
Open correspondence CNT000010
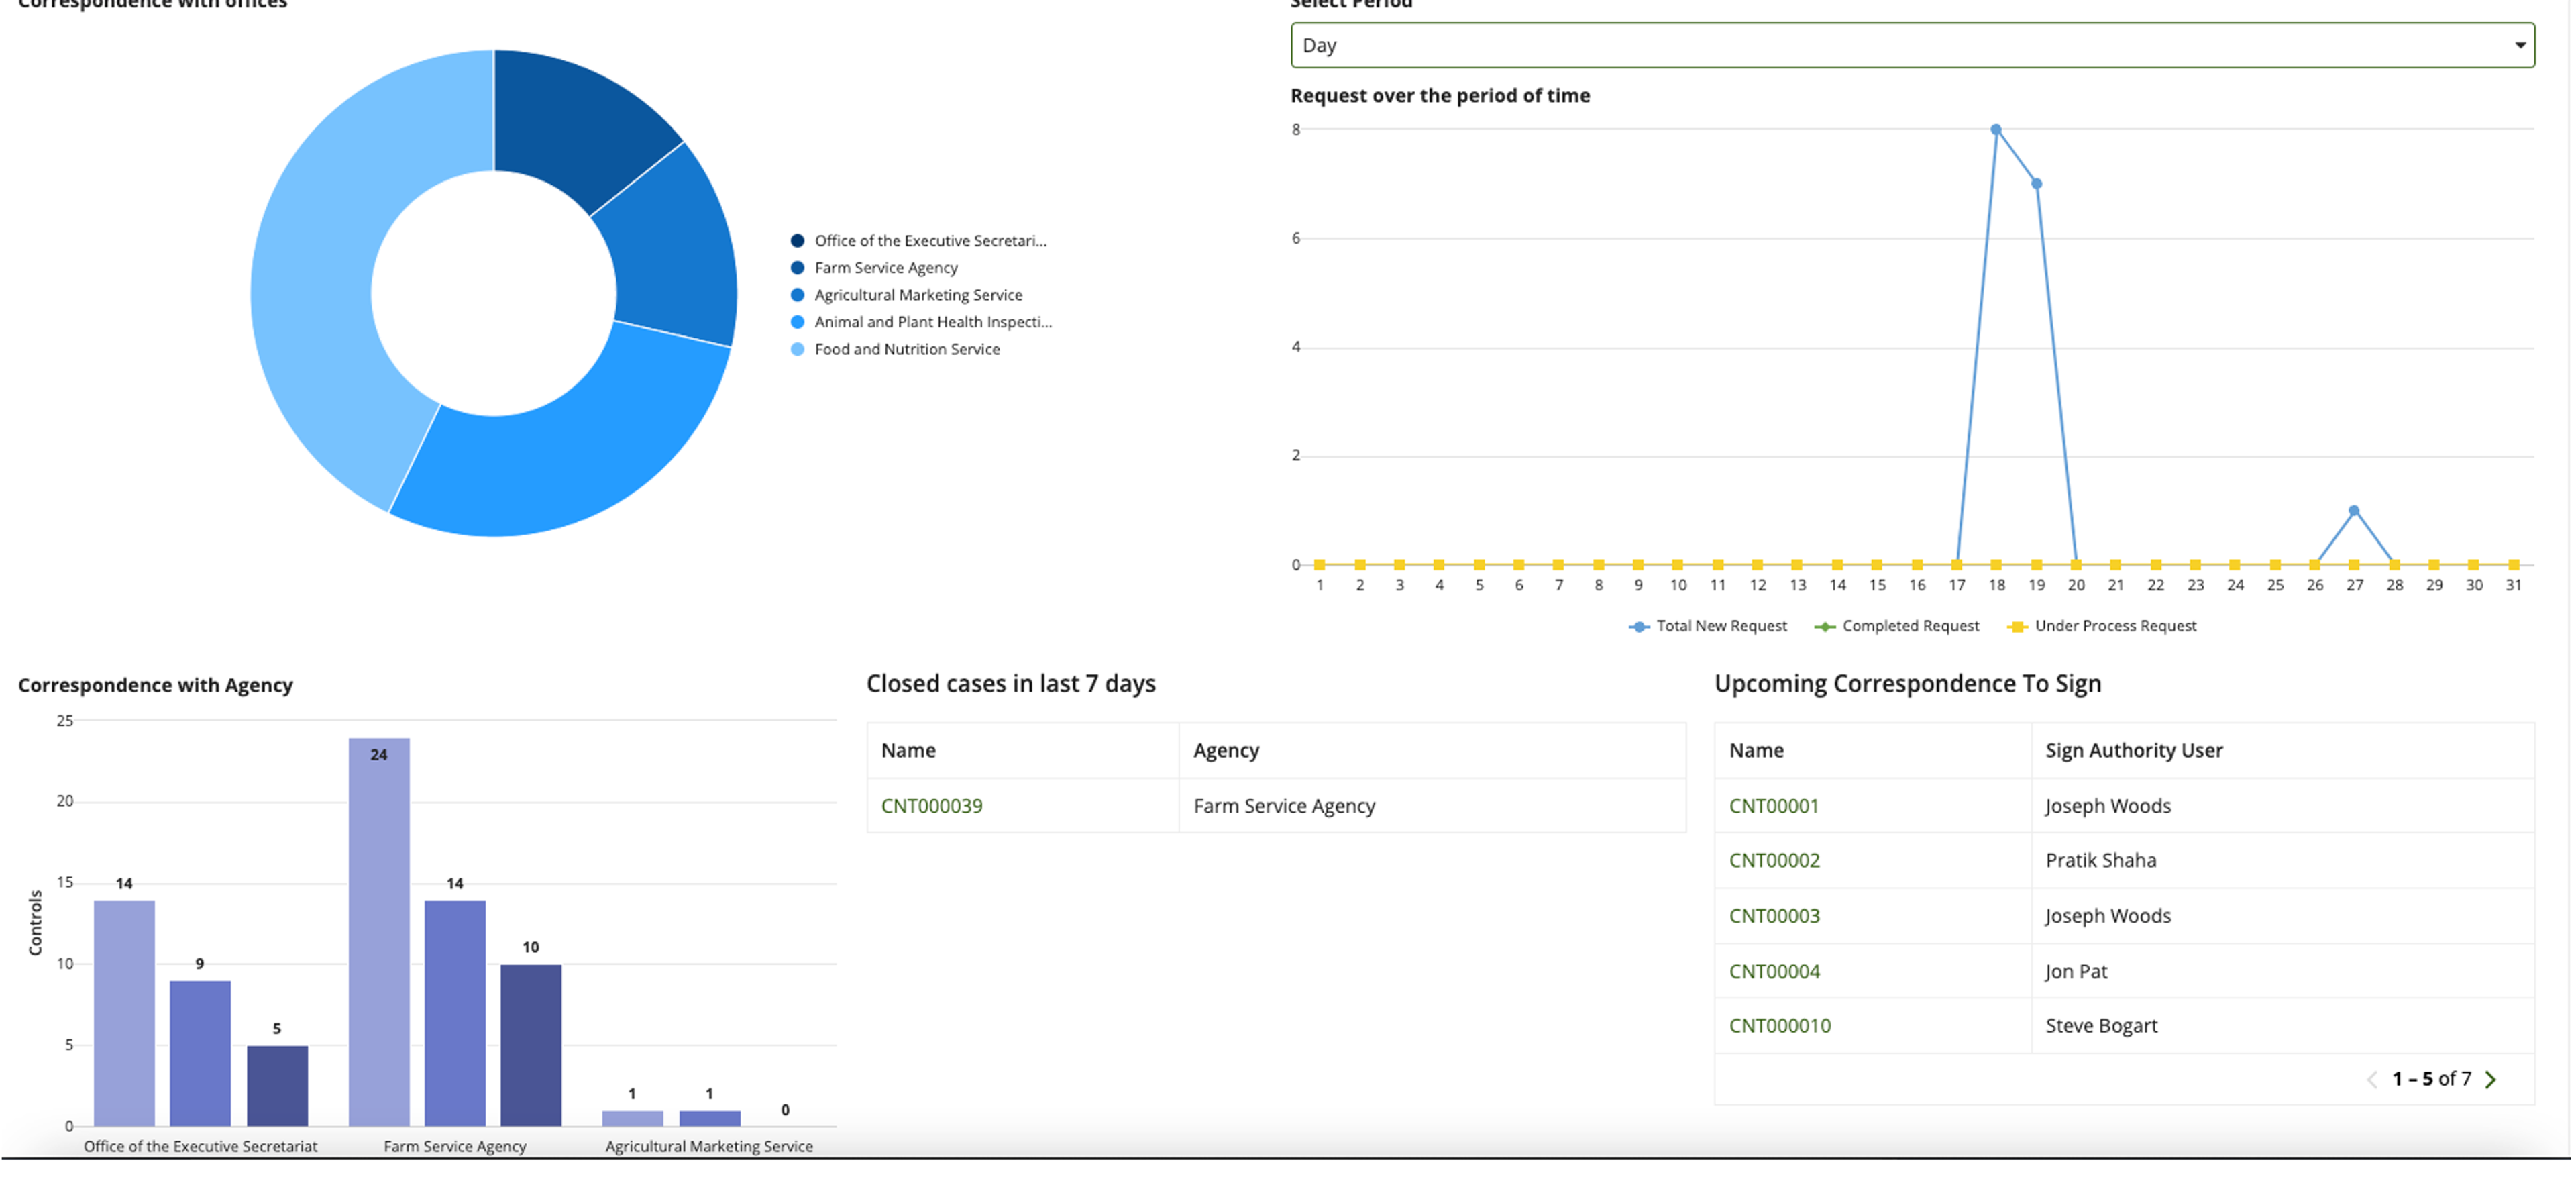click(x=1779, y=1026)
